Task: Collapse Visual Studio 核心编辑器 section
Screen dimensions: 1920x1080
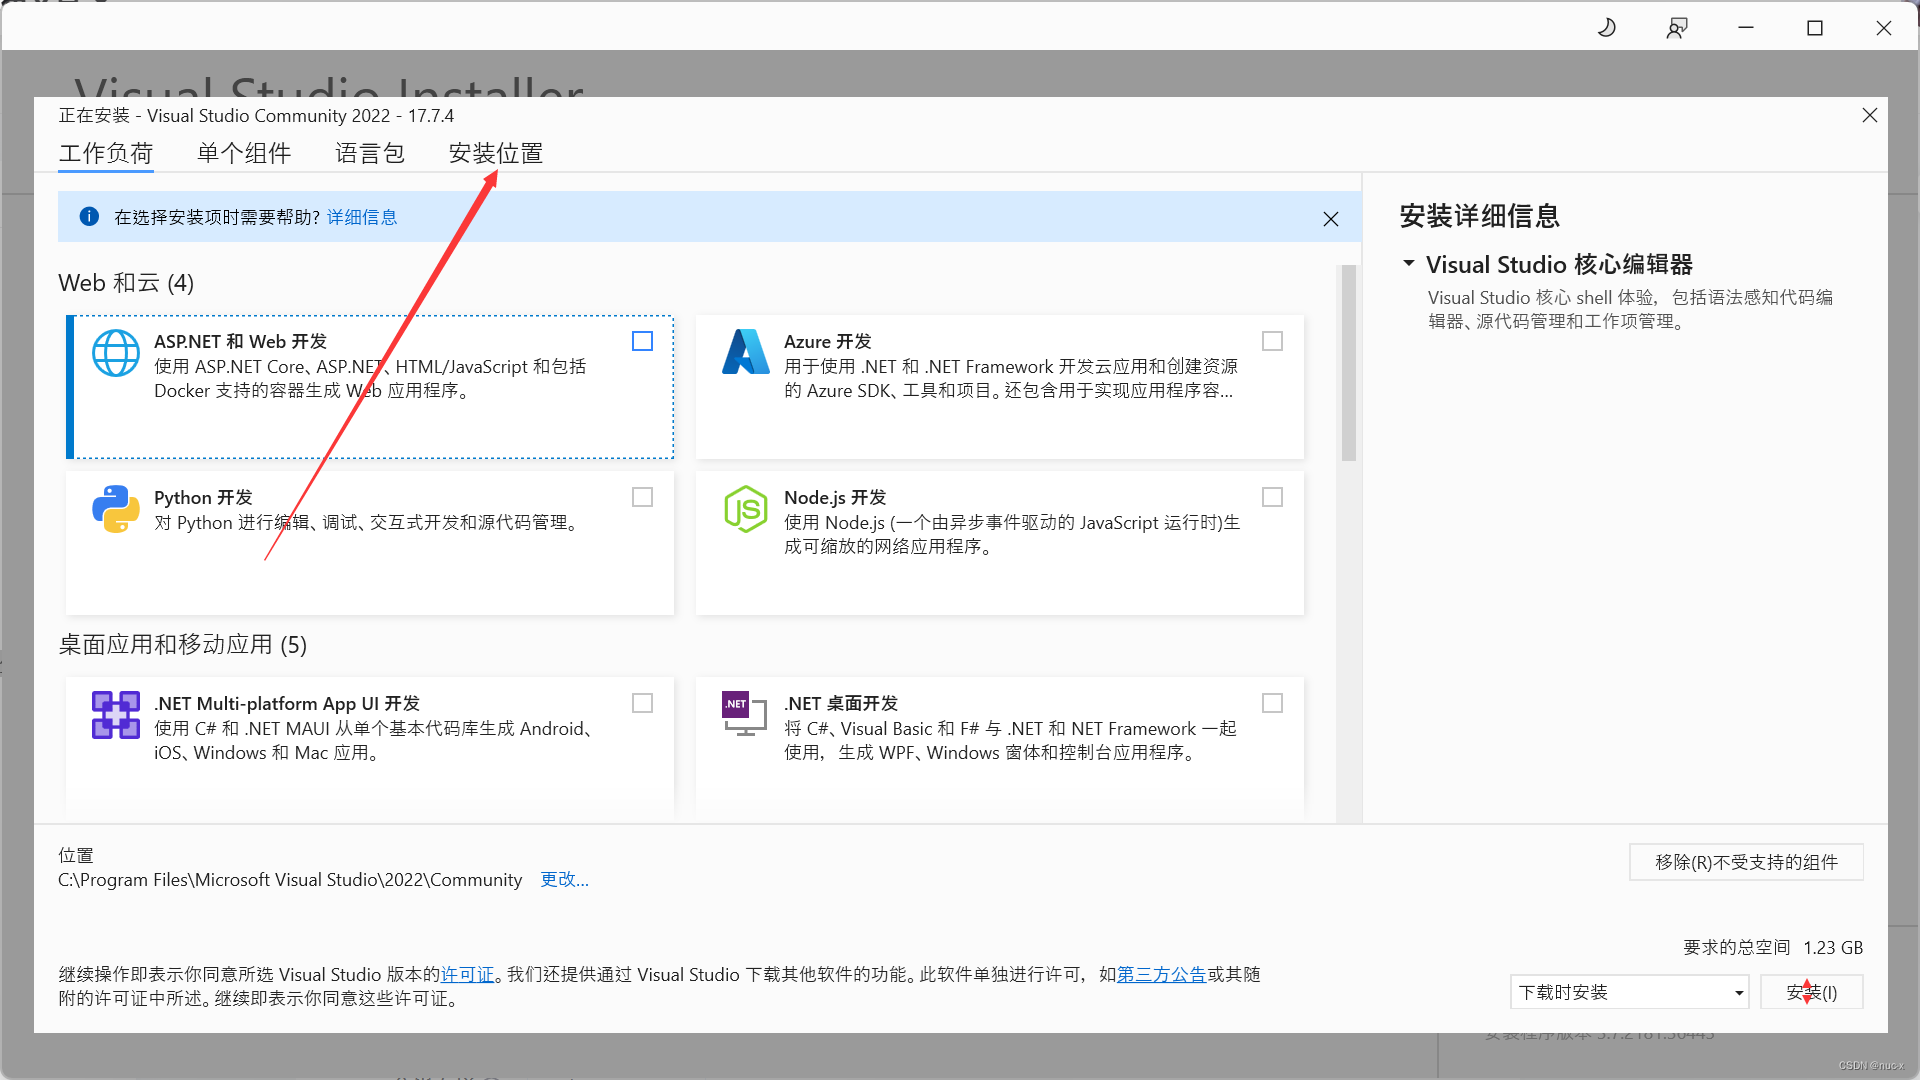Action: point(1409,264)
